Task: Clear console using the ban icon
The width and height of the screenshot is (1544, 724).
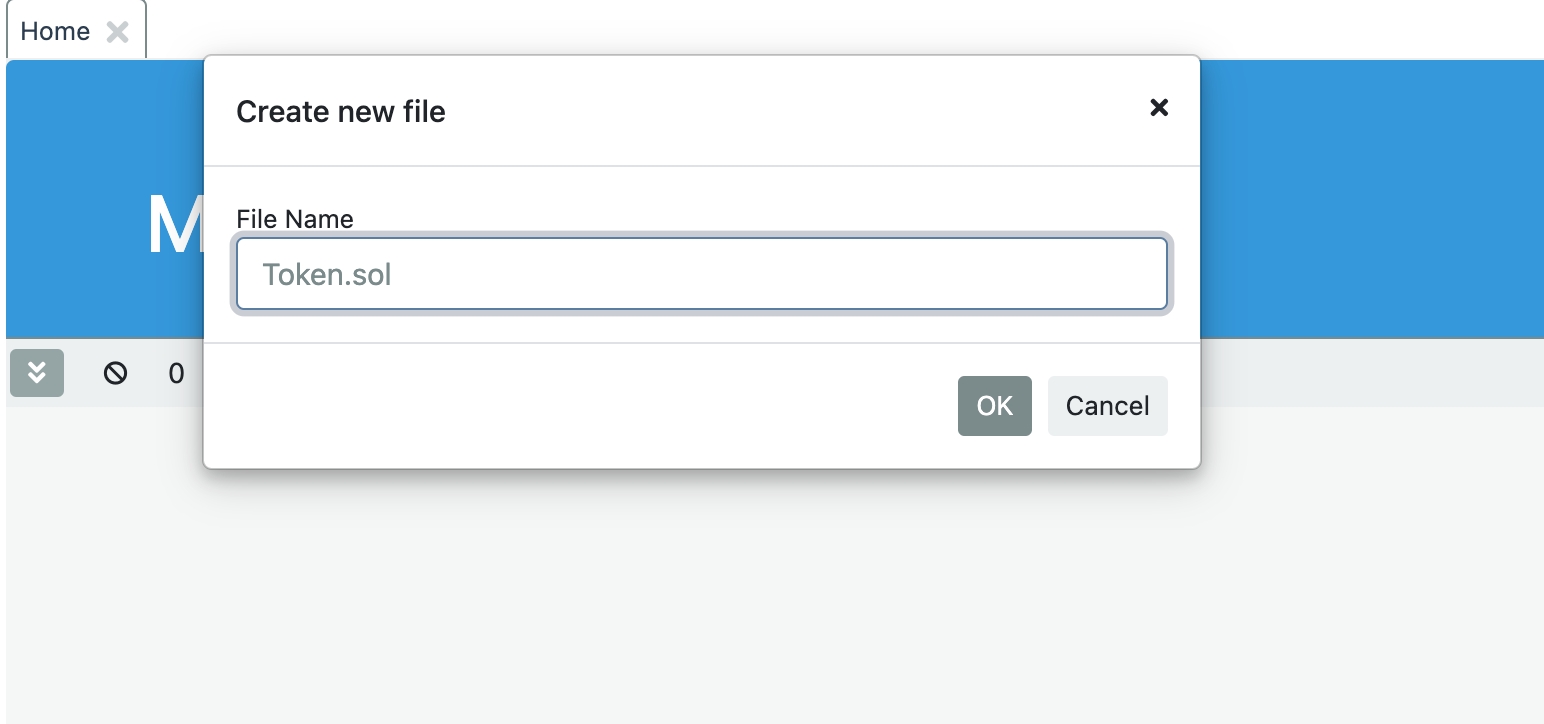Action: 115,373
